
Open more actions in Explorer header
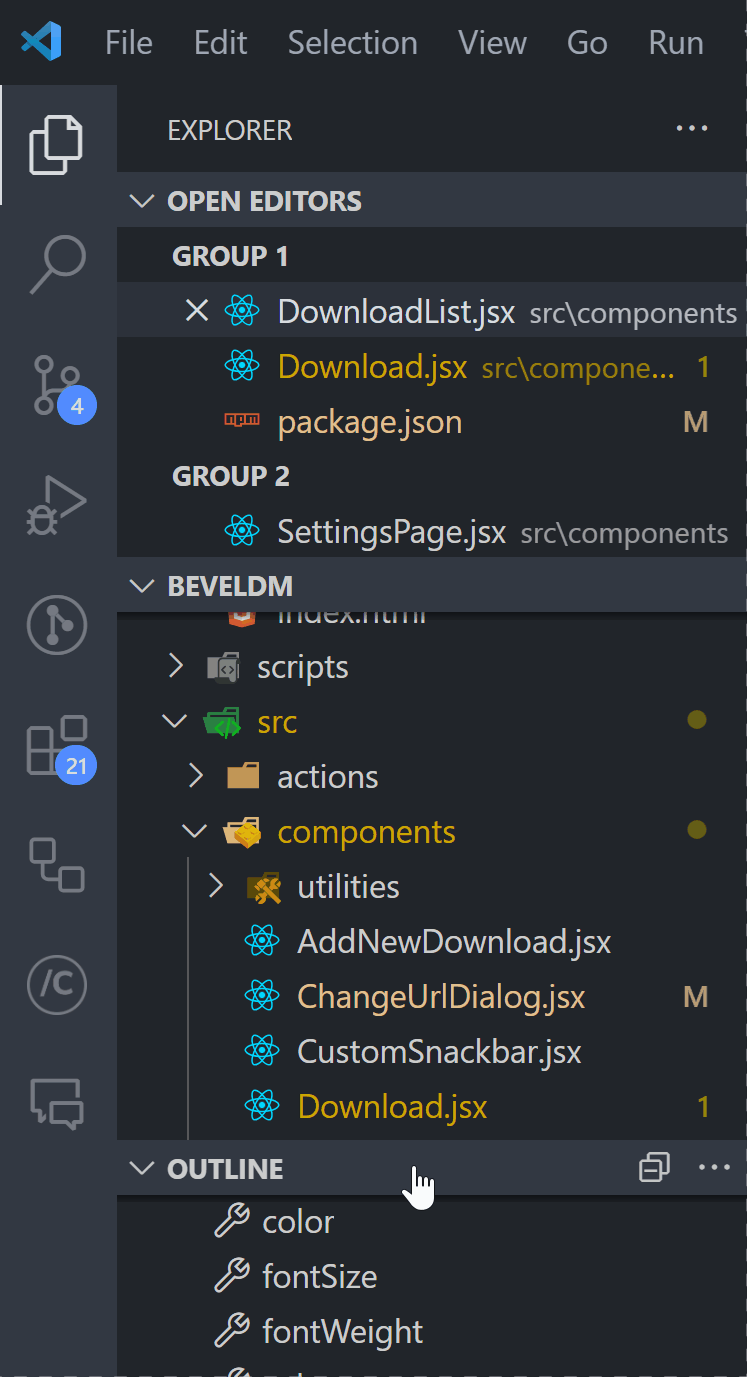(692, 128)
